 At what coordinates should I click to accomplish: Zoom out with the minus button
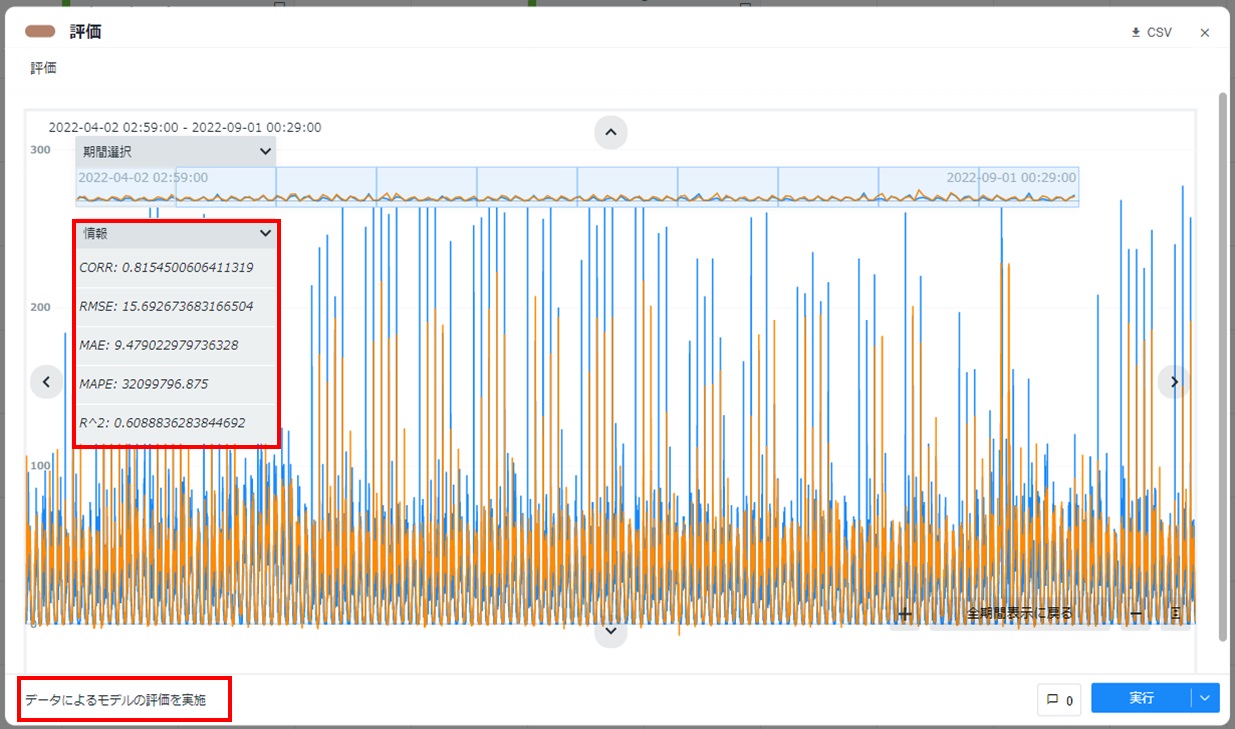pyautogui.click(x=1136, y=614)
